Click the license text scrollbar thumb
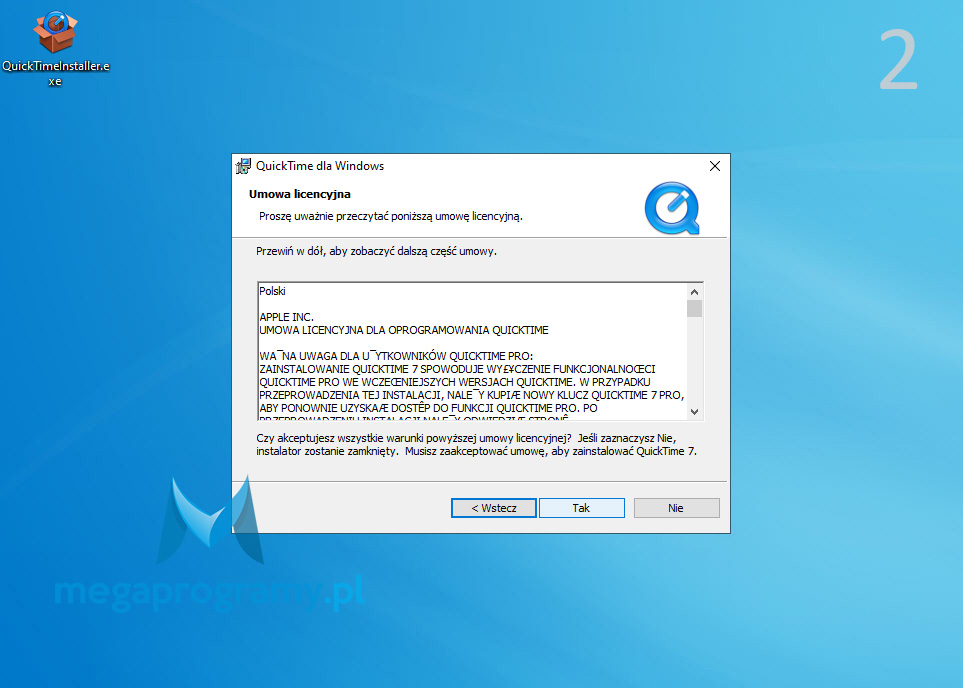The width and height of the screenshot is (963, 688). coord(695,308)
